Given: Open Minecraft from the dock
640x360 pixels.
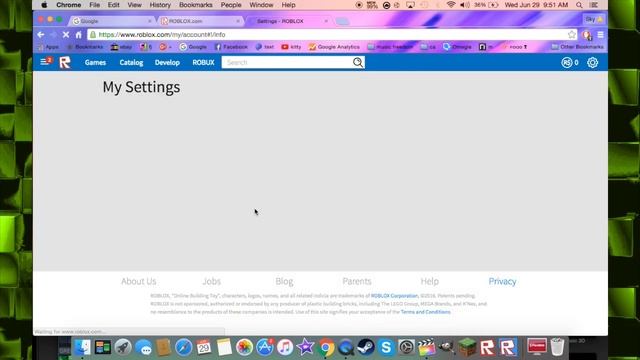Looking at the screenshot, I should coord(467,347).
